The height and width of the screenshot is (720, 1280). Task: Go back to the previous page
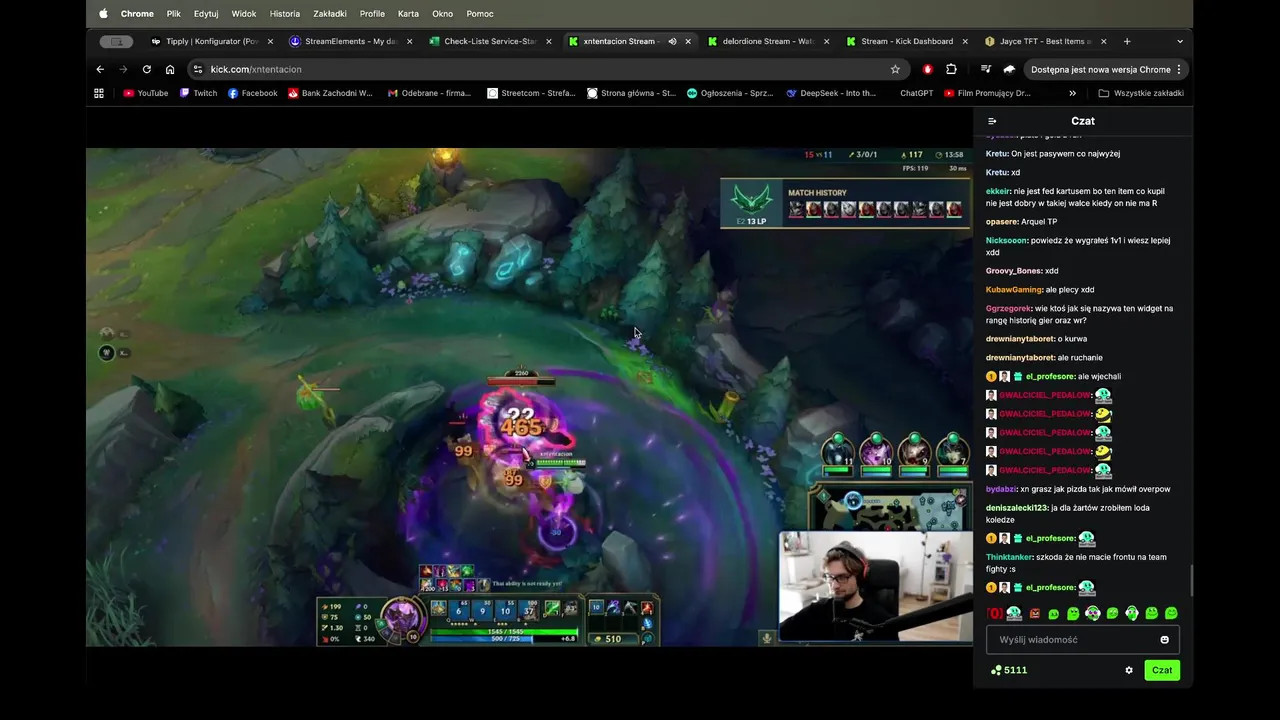(x=100, y=69)
